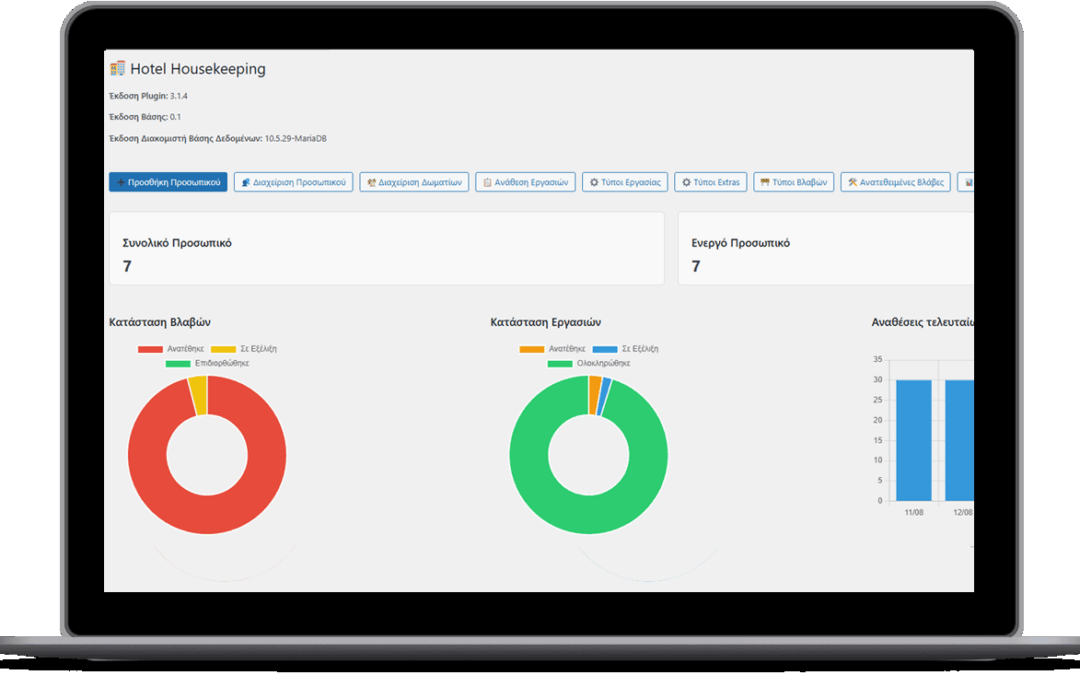Click the 11/08 bar in assignments chart
This screenshot has width=1080, height=675.
[913, 440]
